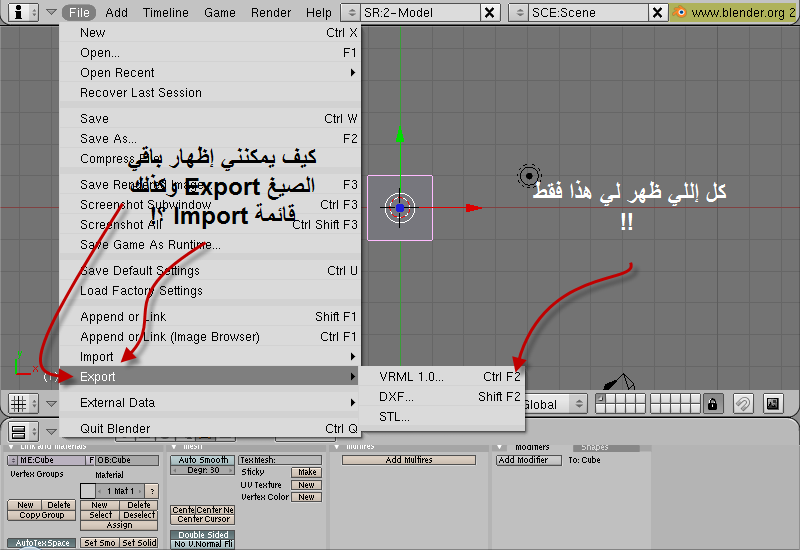Click the info window type icon
The width and height of the screenshot is (800, 550).
(x=19, y=12)
